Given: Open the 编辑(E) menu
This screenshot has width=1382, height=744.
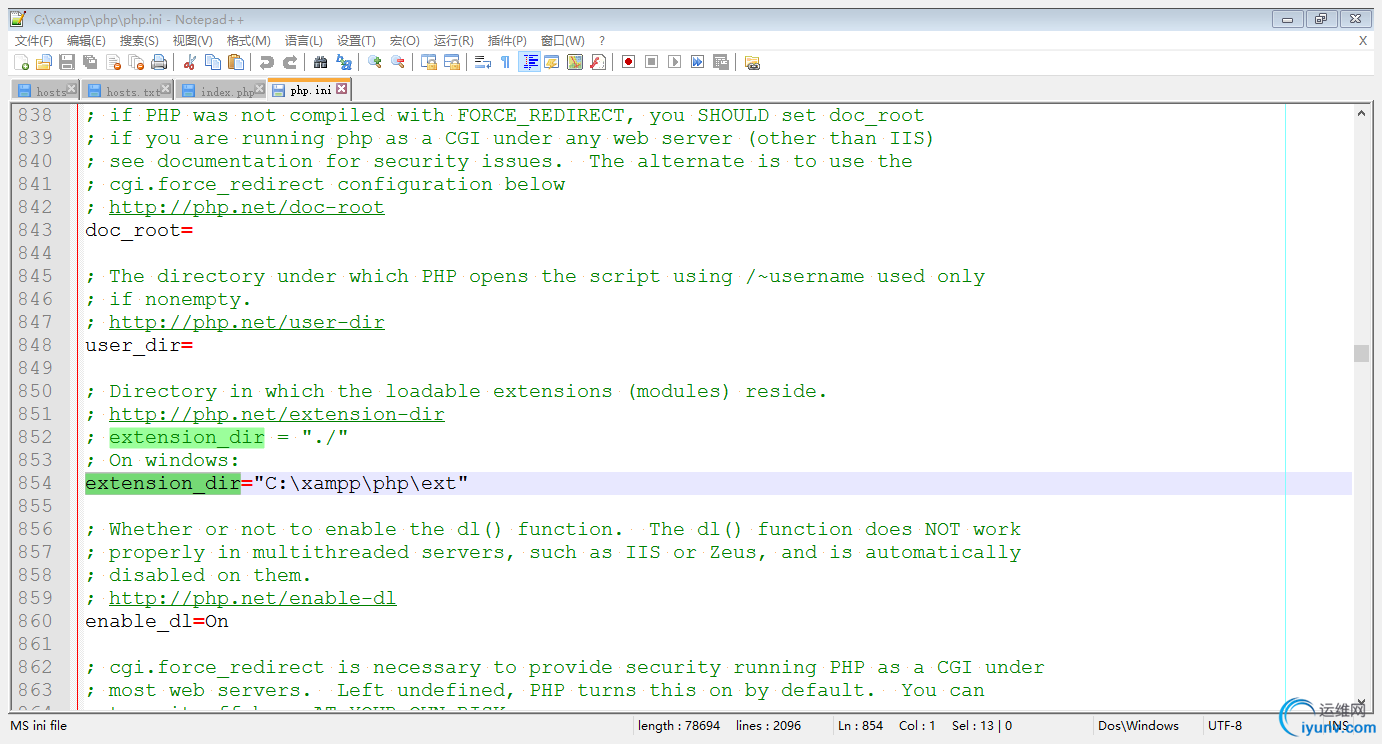Looking at the screenshot, I should coord(86,41).
